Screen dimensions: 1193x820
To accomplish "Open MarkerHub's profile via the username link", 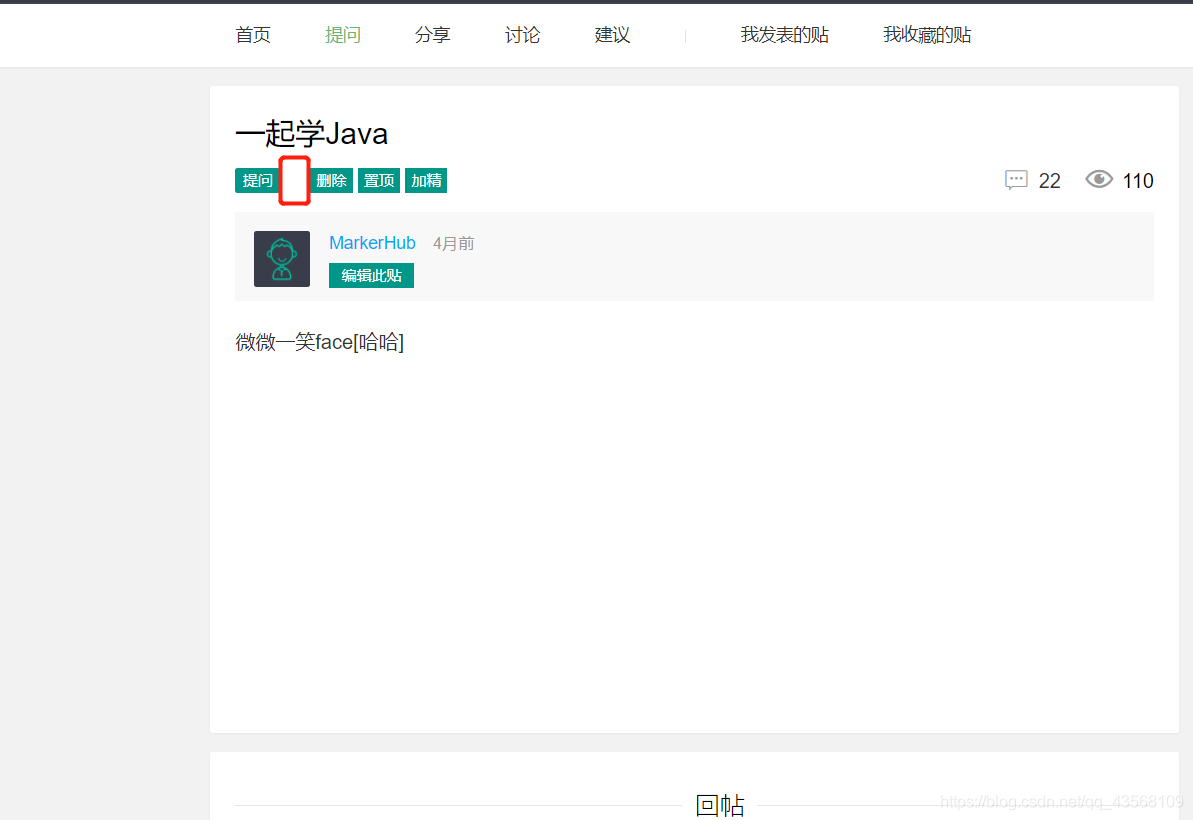I will pyautogui.click(x=372, y=242).
